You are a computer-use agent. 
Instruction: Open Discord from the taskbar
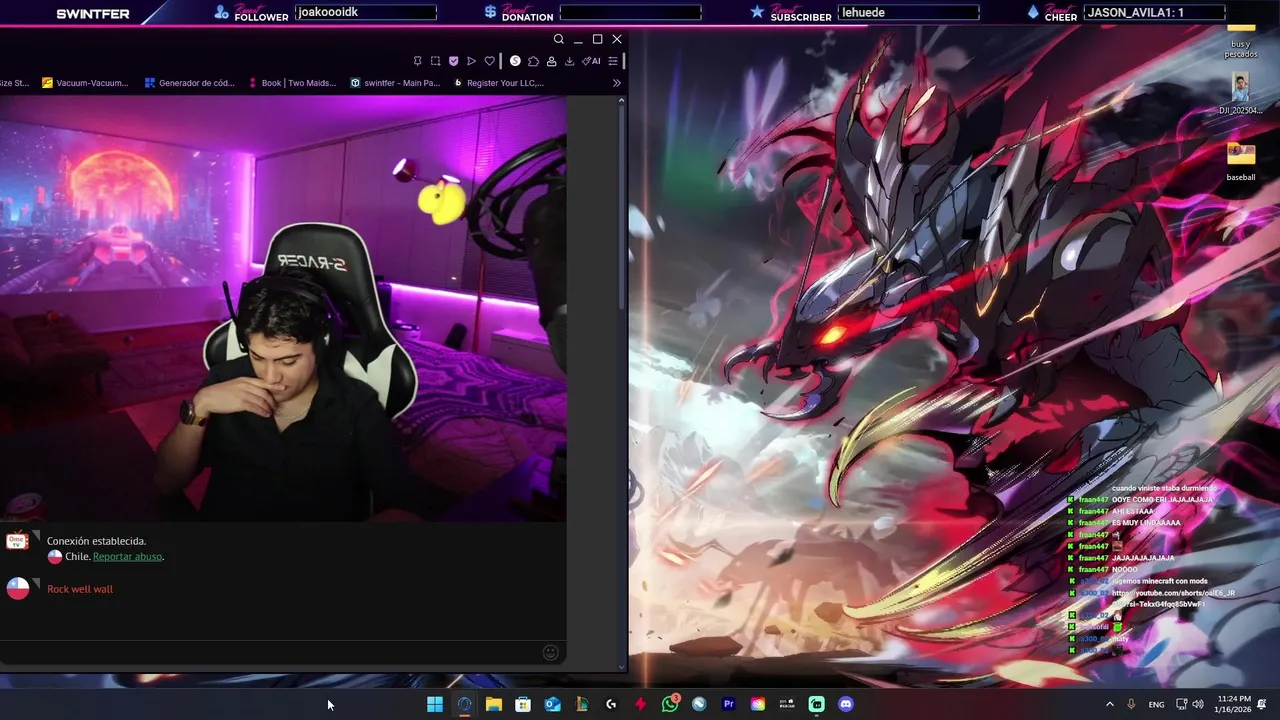pyautogui.click(x=846, y=704)
